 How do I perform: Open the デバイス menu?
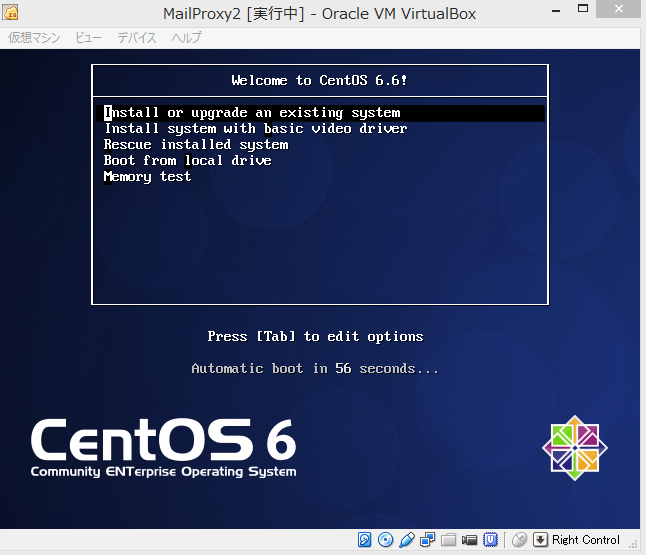[137, 38]
